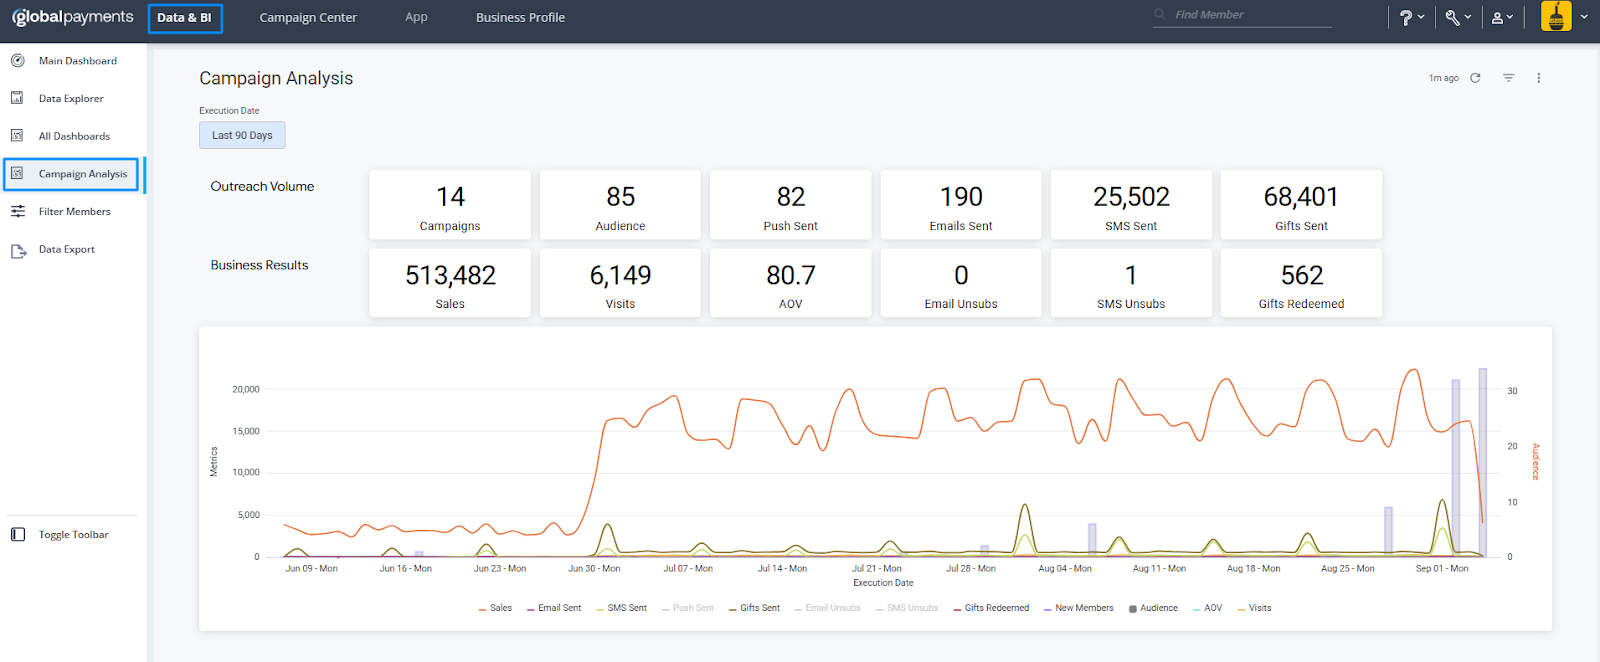
Task: Click the Filter Members sliders icon
Action: coord(18,212)
